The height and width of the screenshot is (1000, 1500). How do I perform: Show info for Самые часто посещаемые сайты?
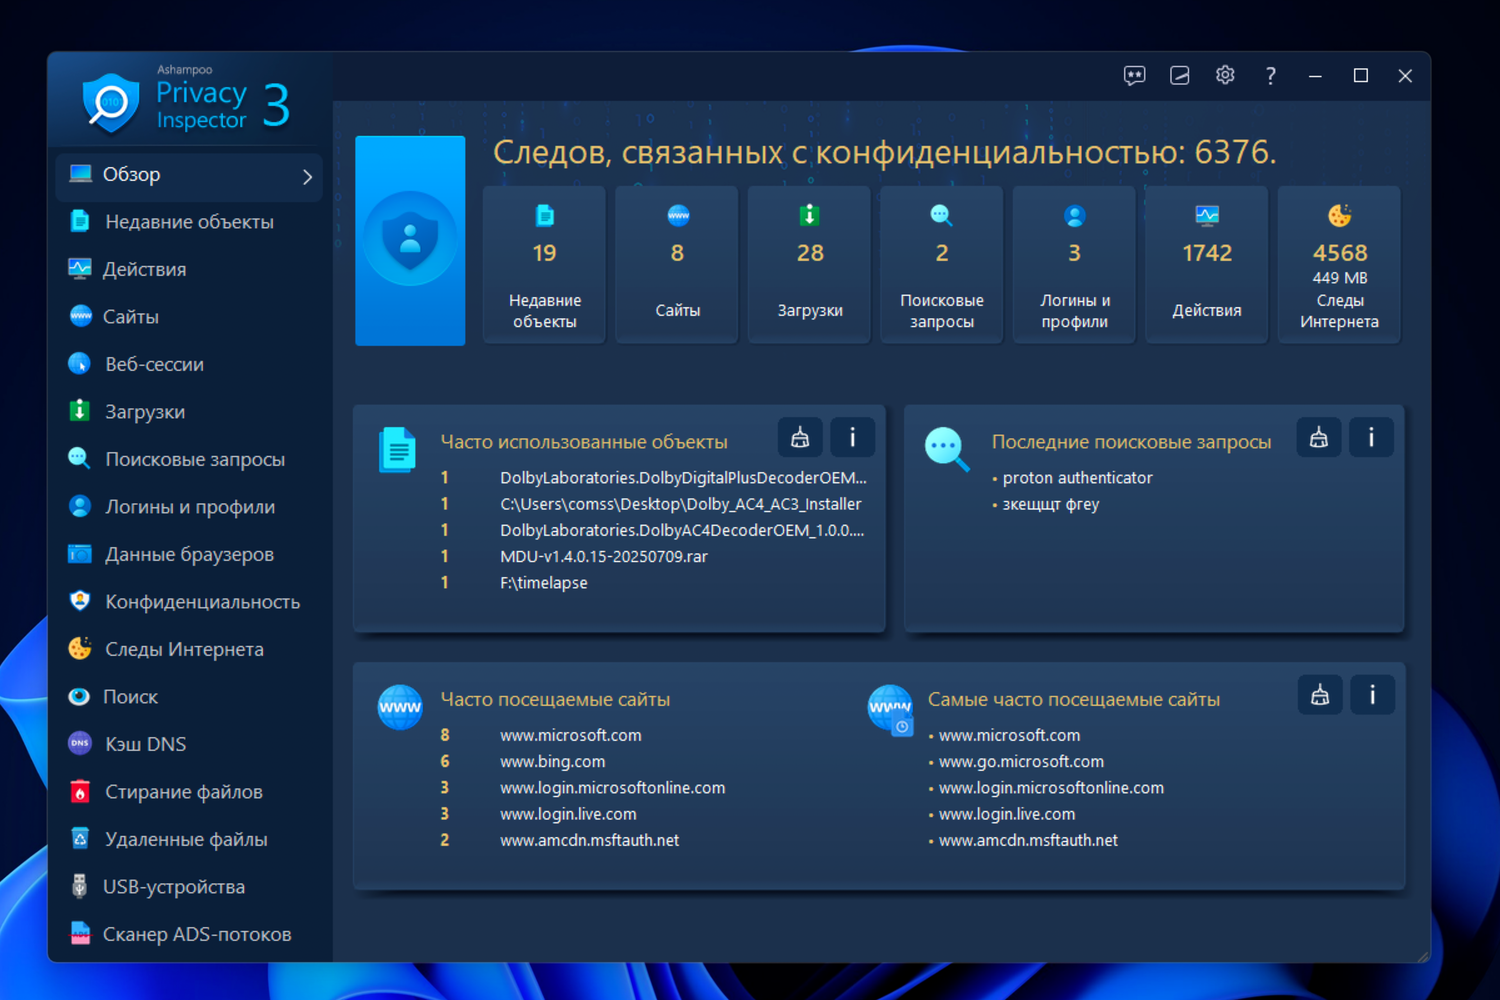1372,695
